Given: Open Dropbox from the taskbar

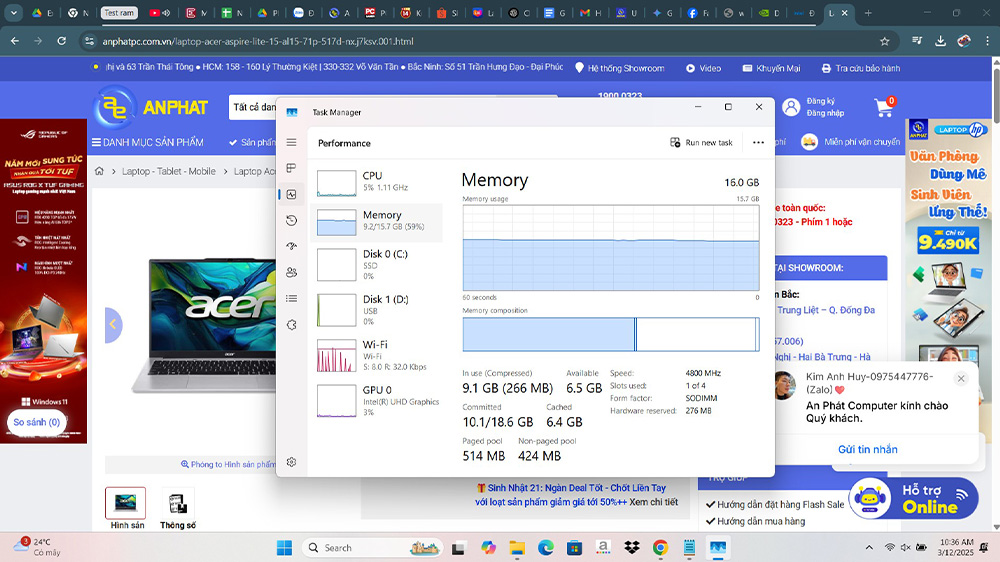Looking at the screenshot, I should tap(631, 547).
